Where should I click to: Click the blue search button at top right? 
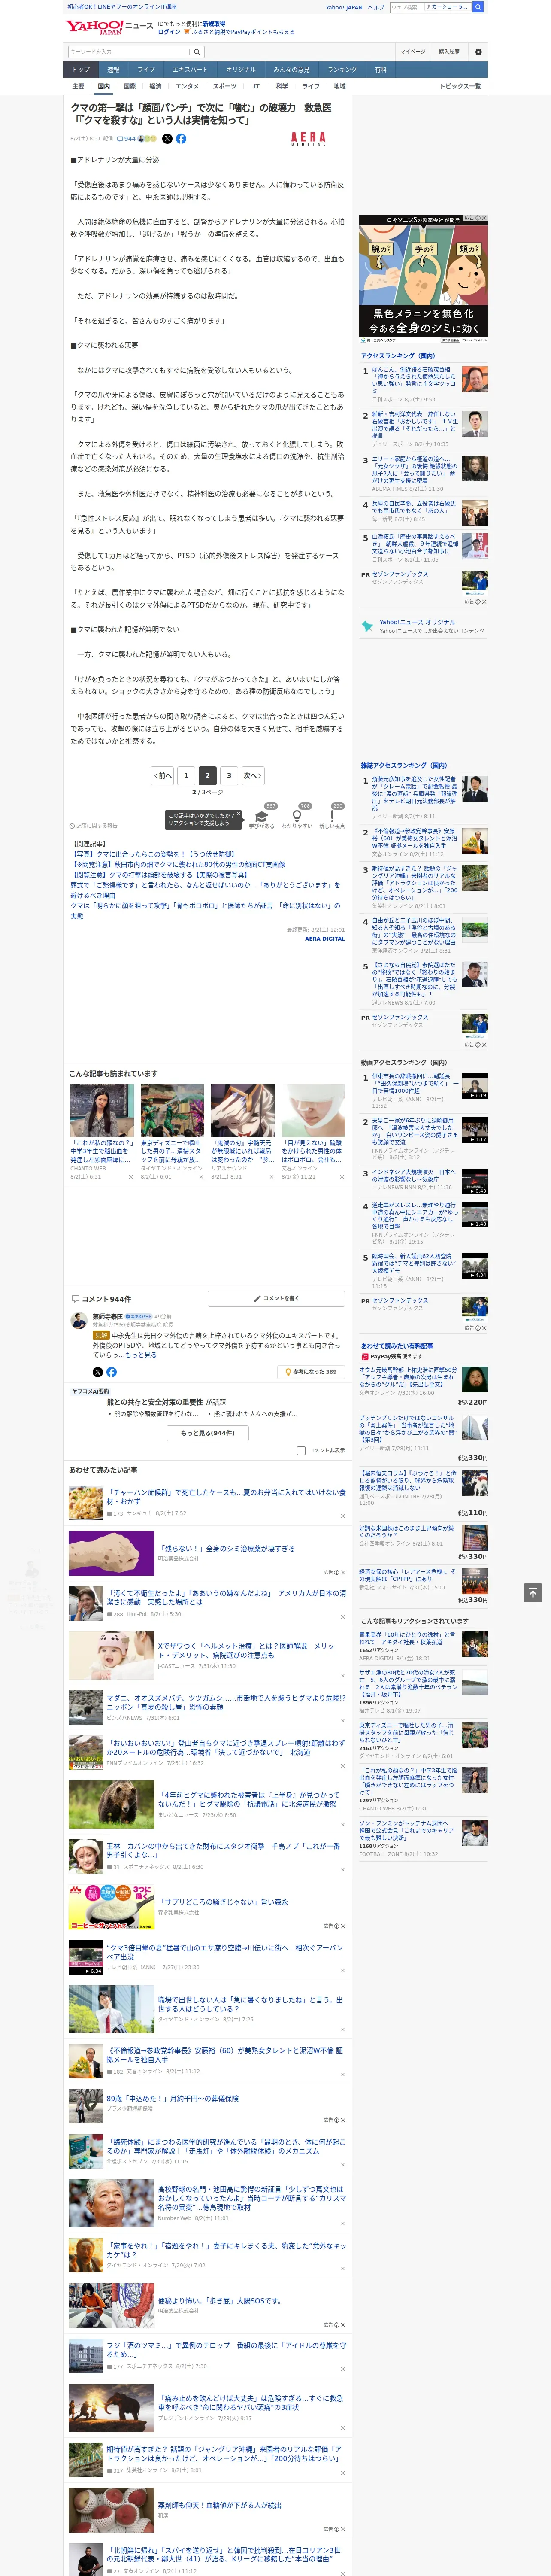[478, 7]
